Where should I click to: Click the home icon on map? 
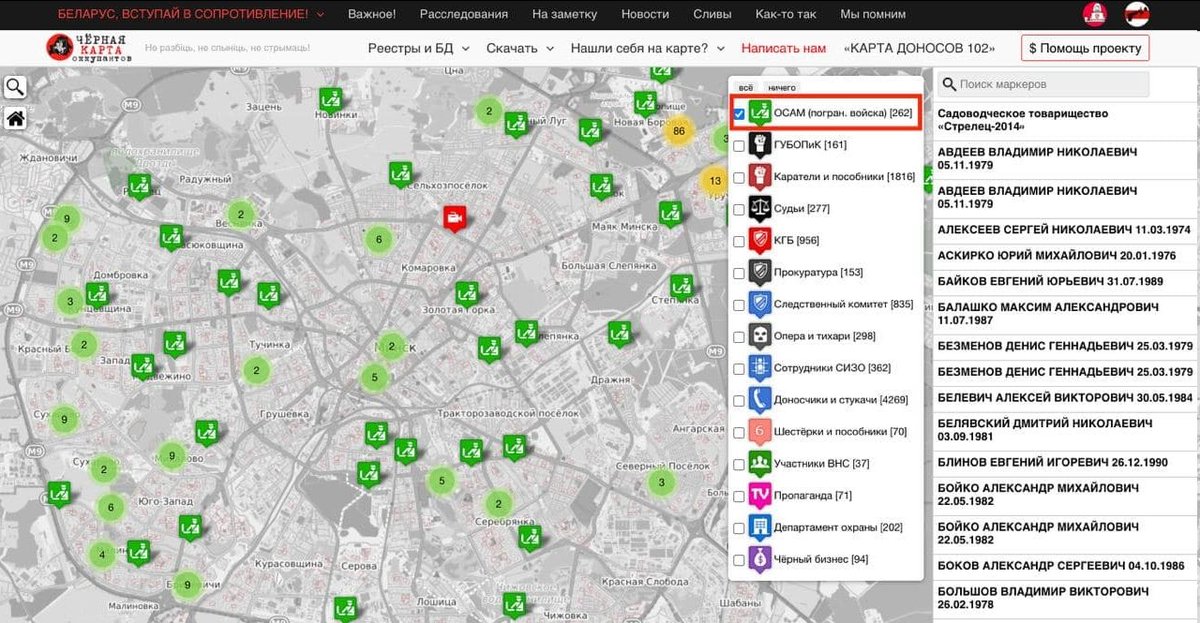click(15, 119)
